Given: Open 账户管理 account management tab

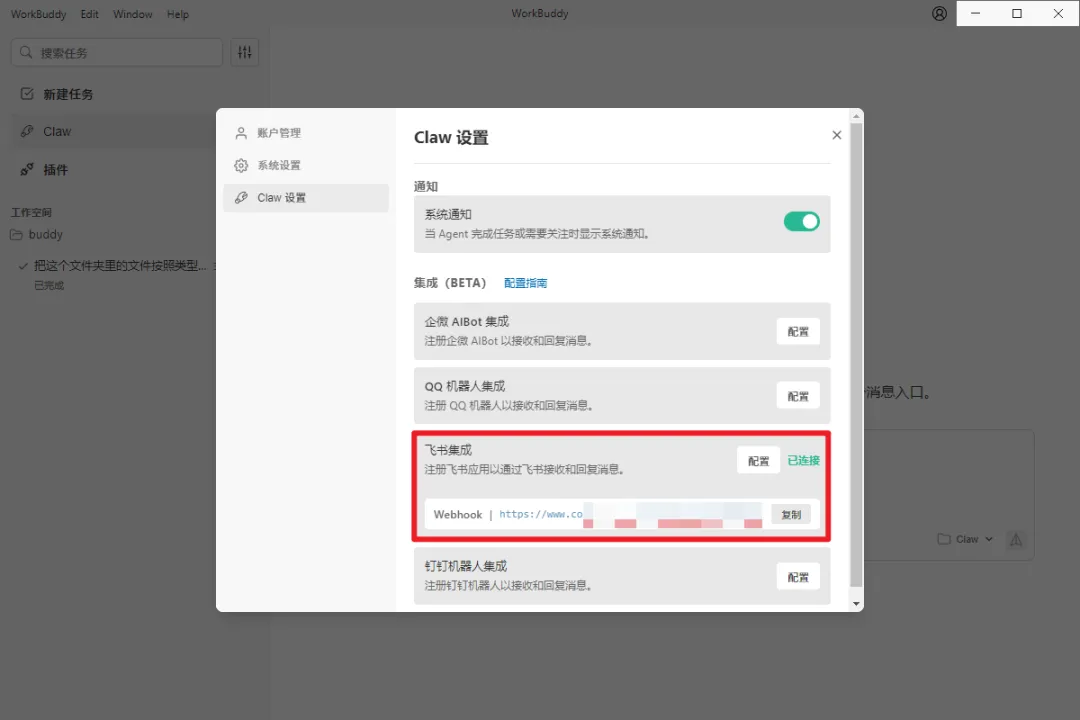Looking at the screenshot, I should point(278,133).
